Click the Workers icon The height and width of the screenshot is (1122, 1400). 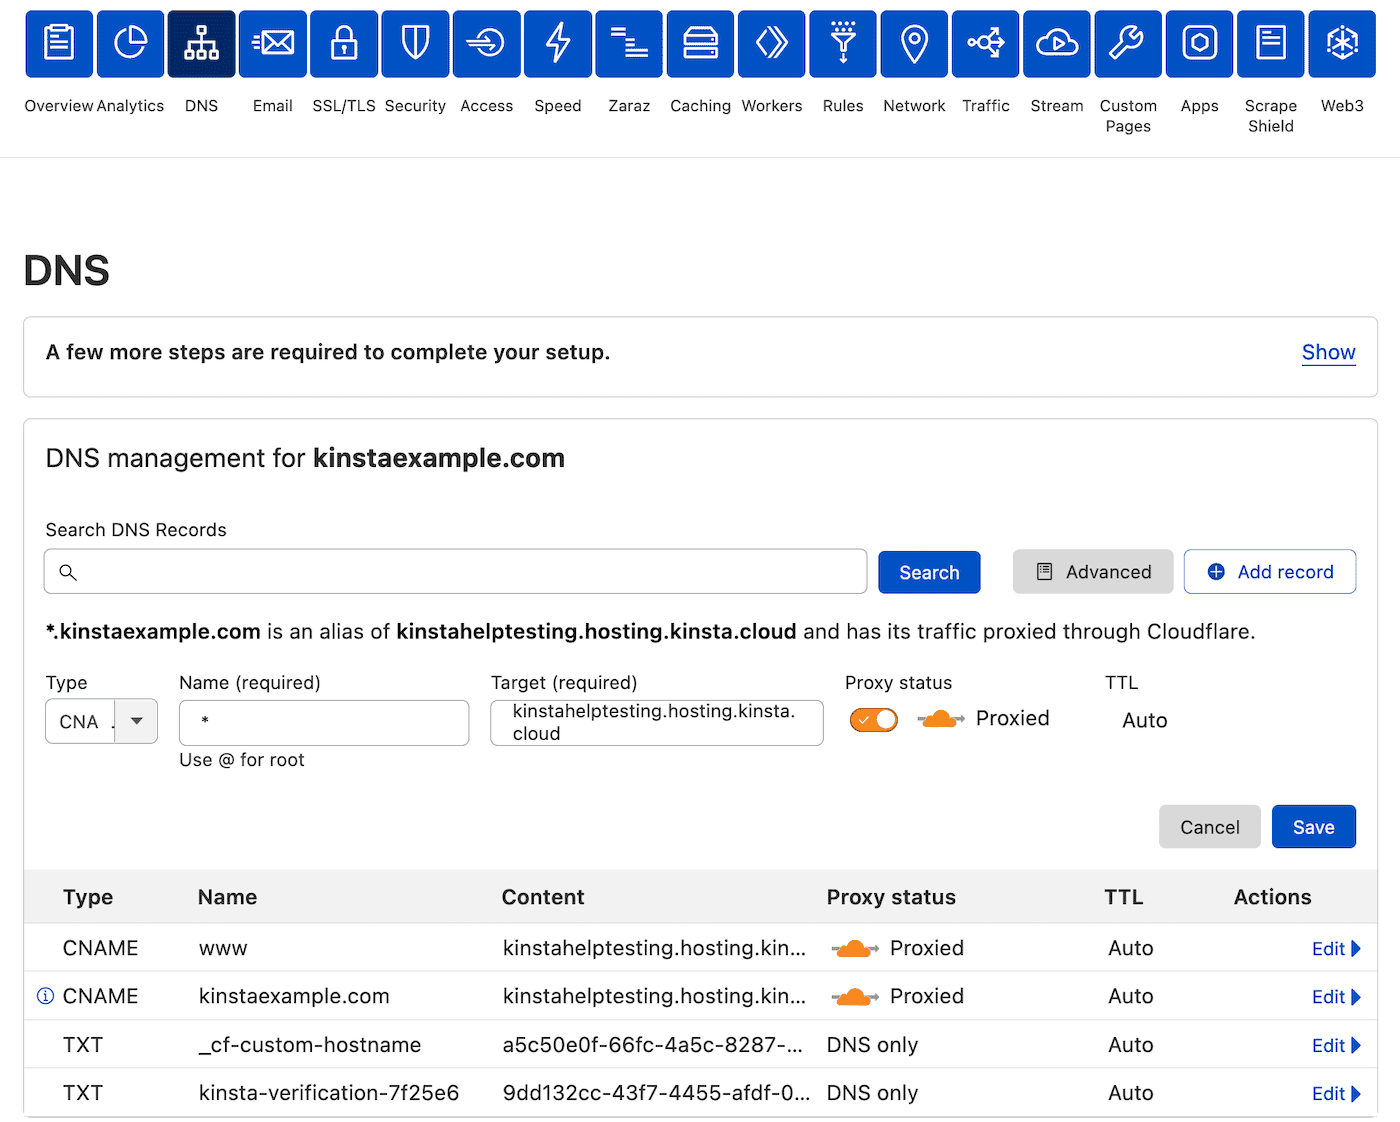[771, 43]
